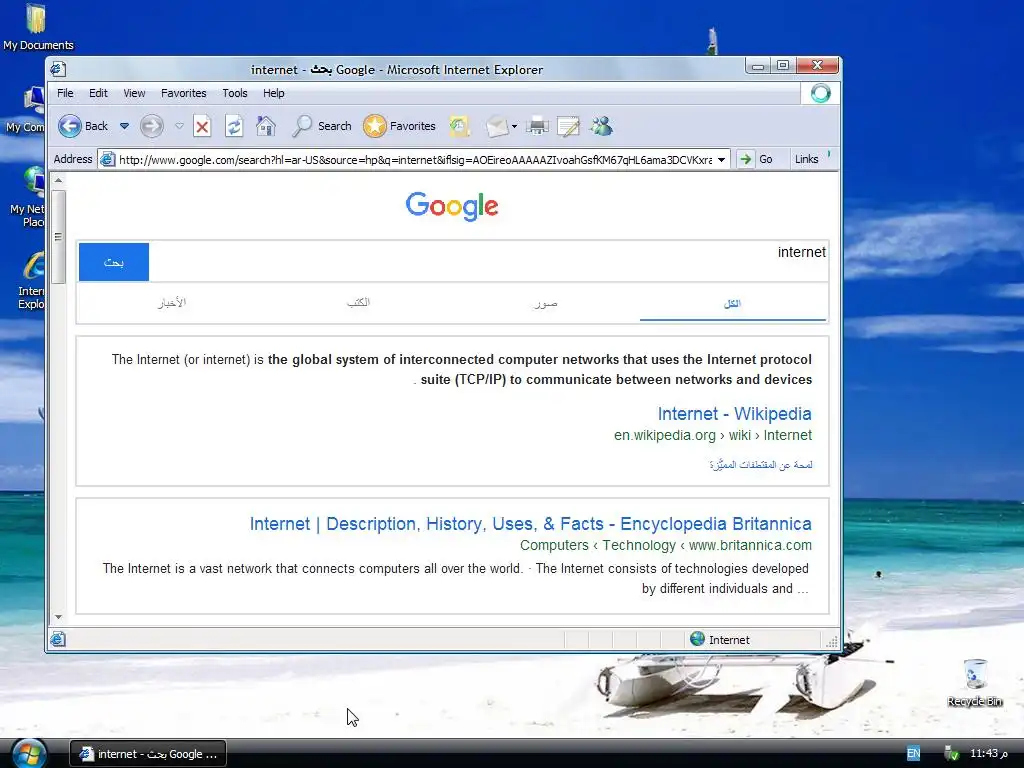
Task: Click the featured snippets info link
Action: [761, 465]
